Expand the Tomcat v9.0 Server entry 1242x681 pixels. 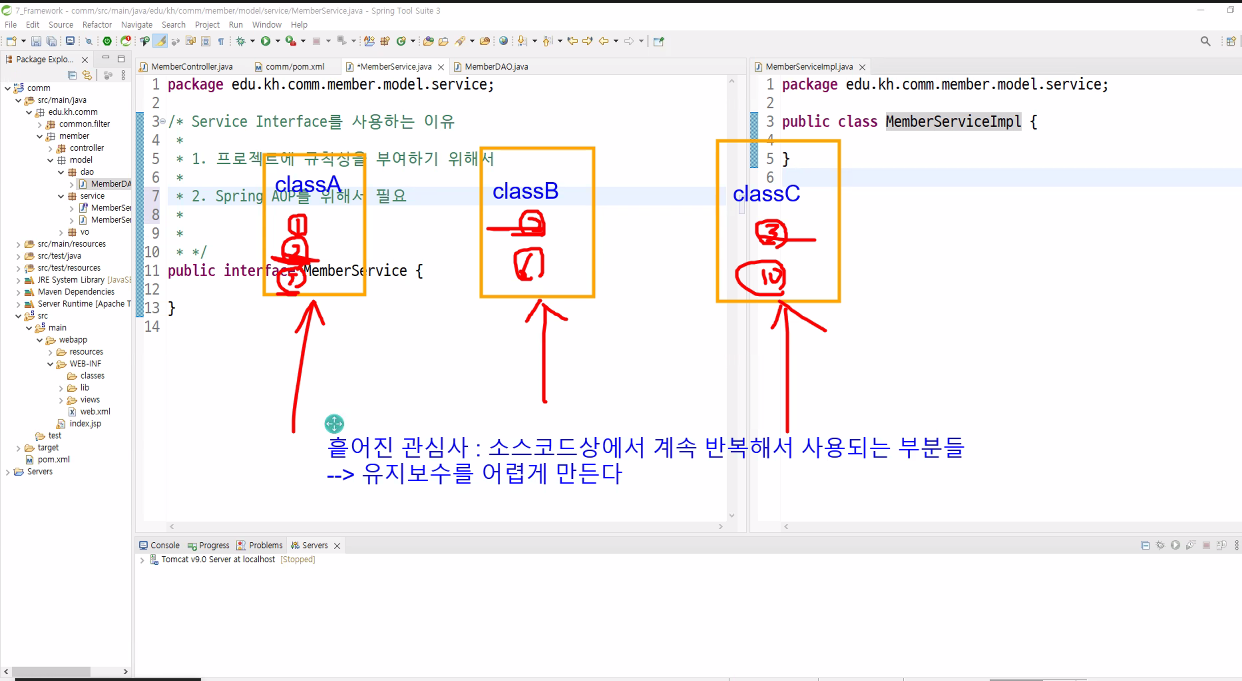142,559
